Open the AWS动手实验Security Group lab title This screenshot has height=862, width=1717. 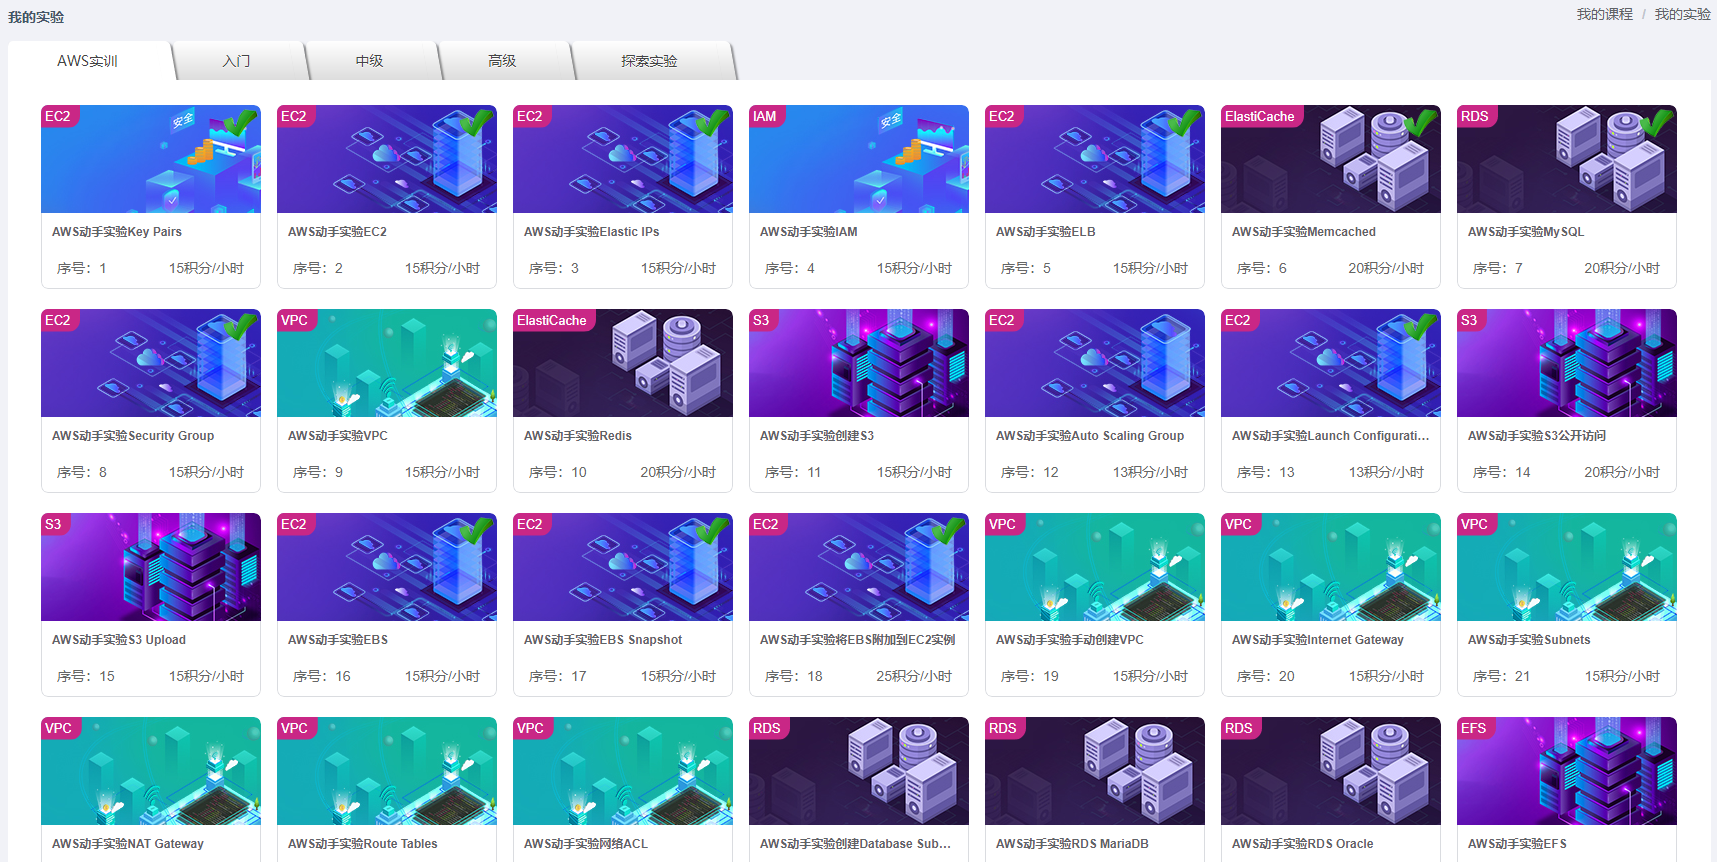pyautogui.click(x=133, y=436)
